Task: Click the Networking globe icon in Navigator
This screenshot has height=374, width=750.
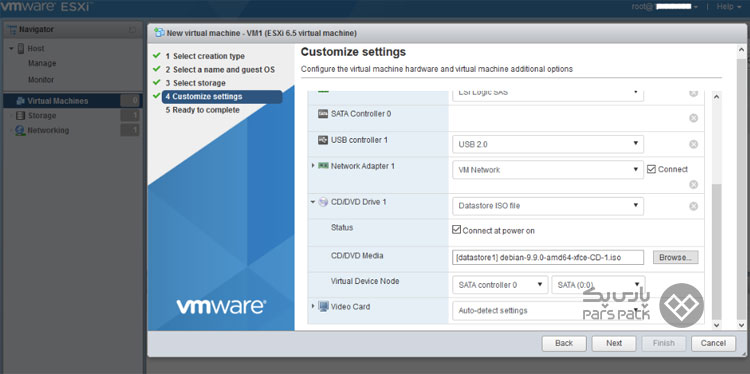Action: tap(20, 131)
